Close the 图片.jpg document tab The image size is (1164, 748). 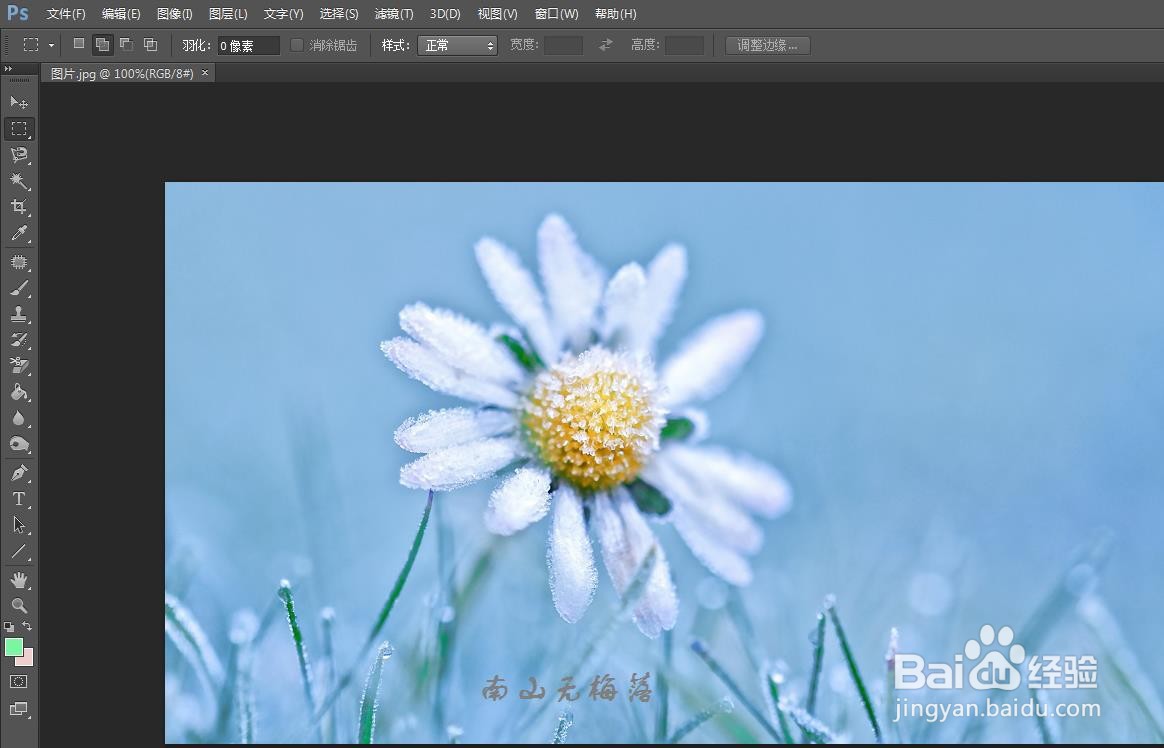pyautogui.click(x=205, y=72)
